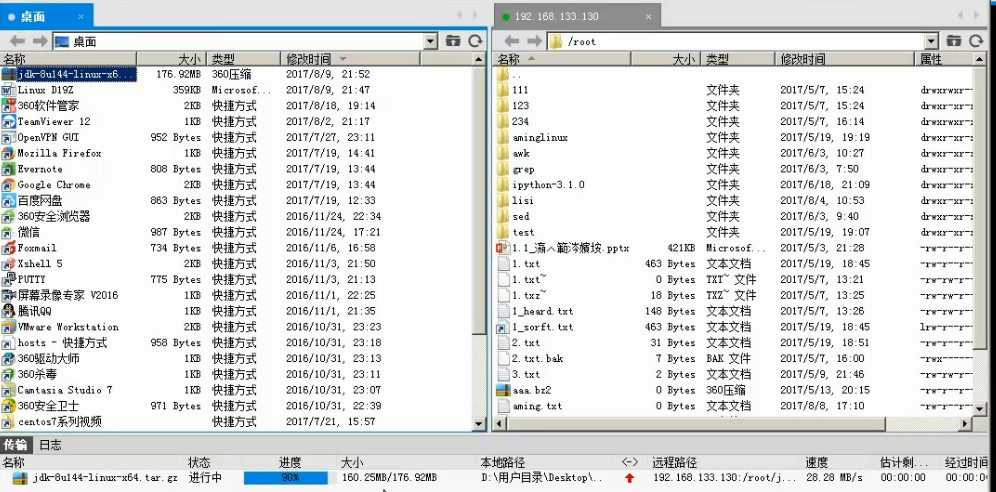The width and height of the screenshot is (996, 492).
Task: Click folder icon in remote pane toolbar
Action: click(x=953, y=41)
